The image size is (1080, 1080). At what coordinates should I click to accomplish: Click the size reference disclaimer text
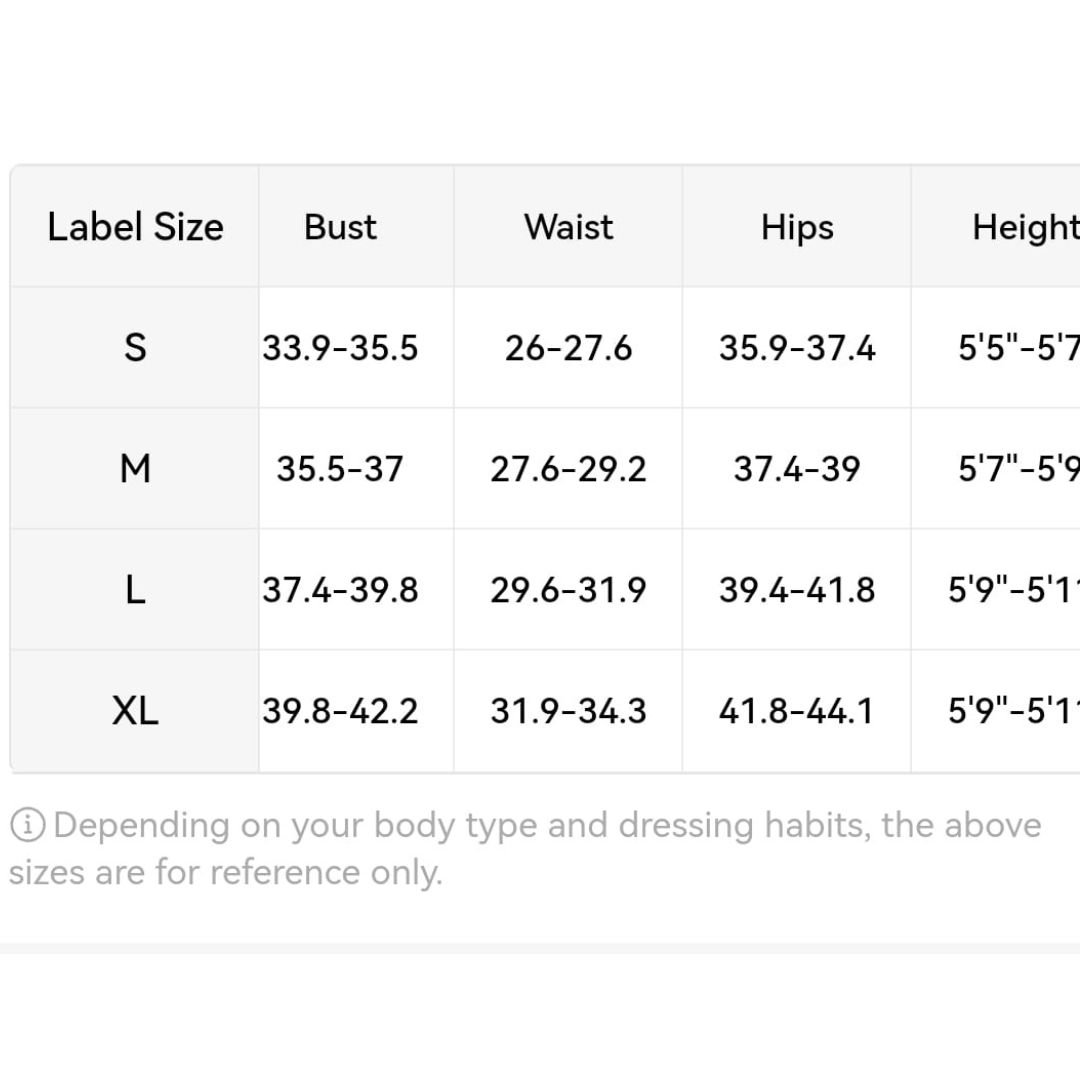click(x=525, y=849)
